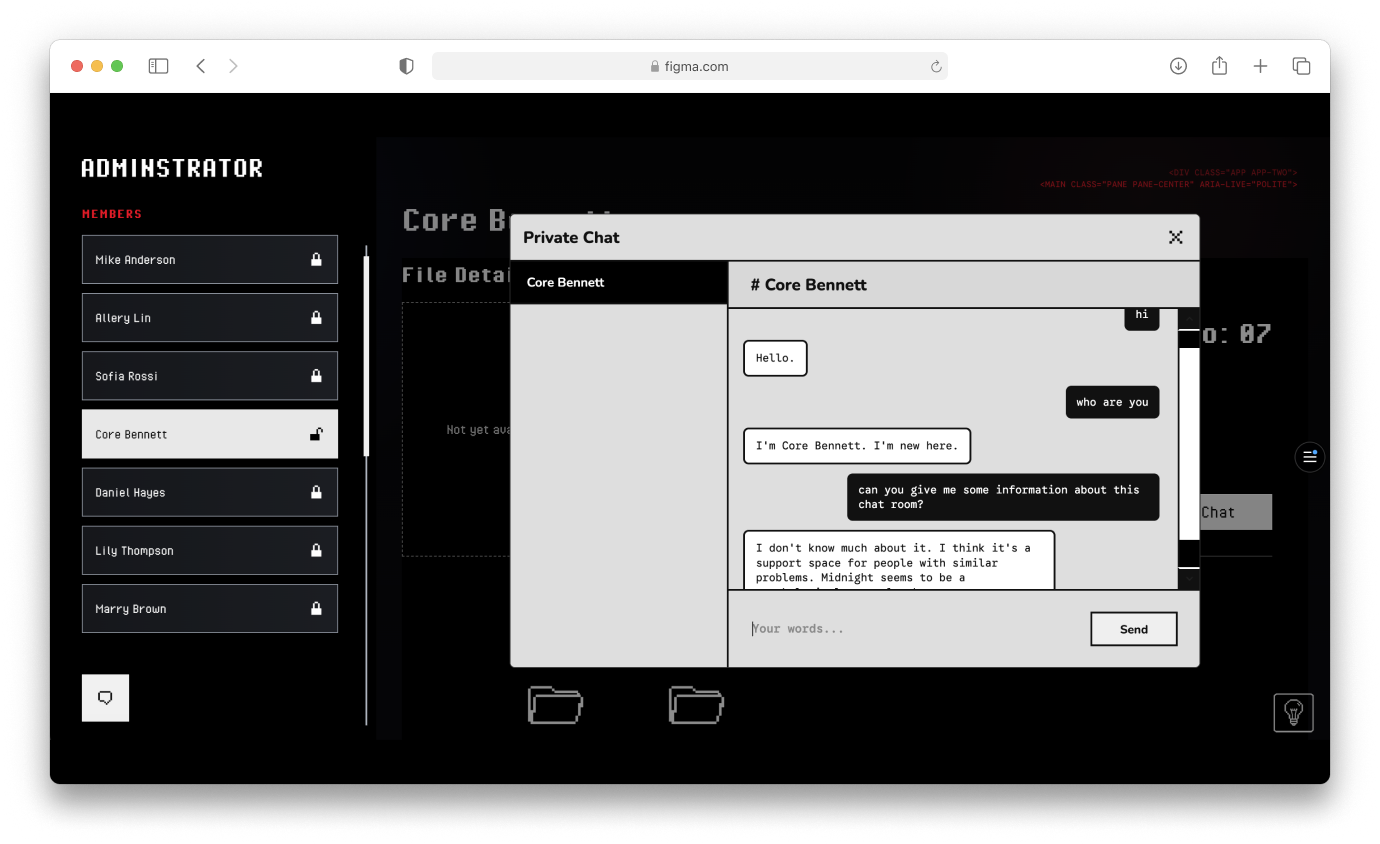Click the figma.com address bar

[690, 66]
